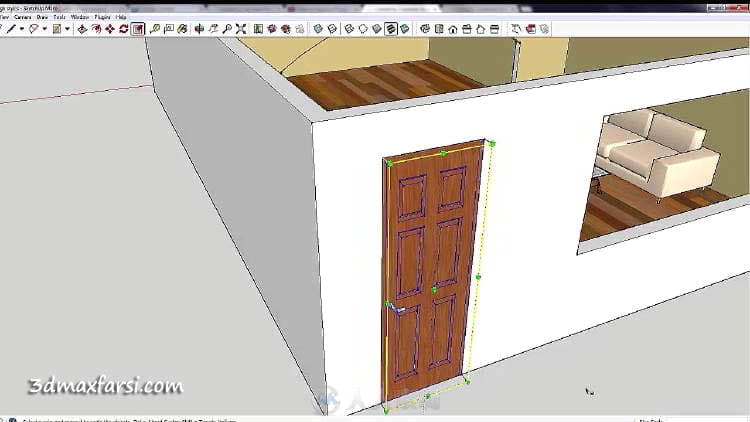This screenshot has height=422, width=750.
Task: Click the Send to LayOut icon
Action: (300, 29)
